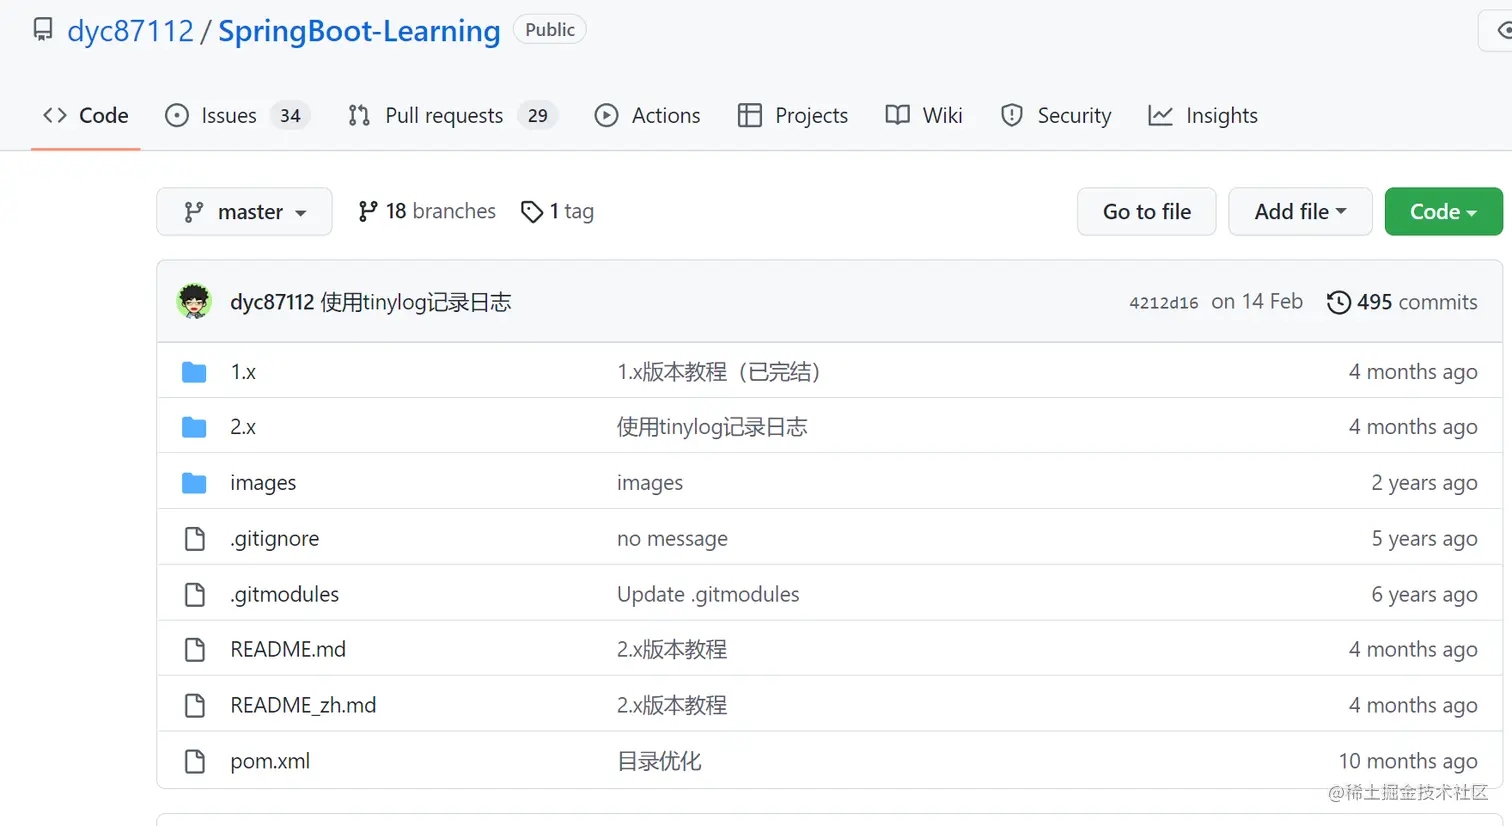Viewport: 1512px width, 826px height.
Task: Click the branch icon beside 18 branches
Action: click(x=368, y=211)
